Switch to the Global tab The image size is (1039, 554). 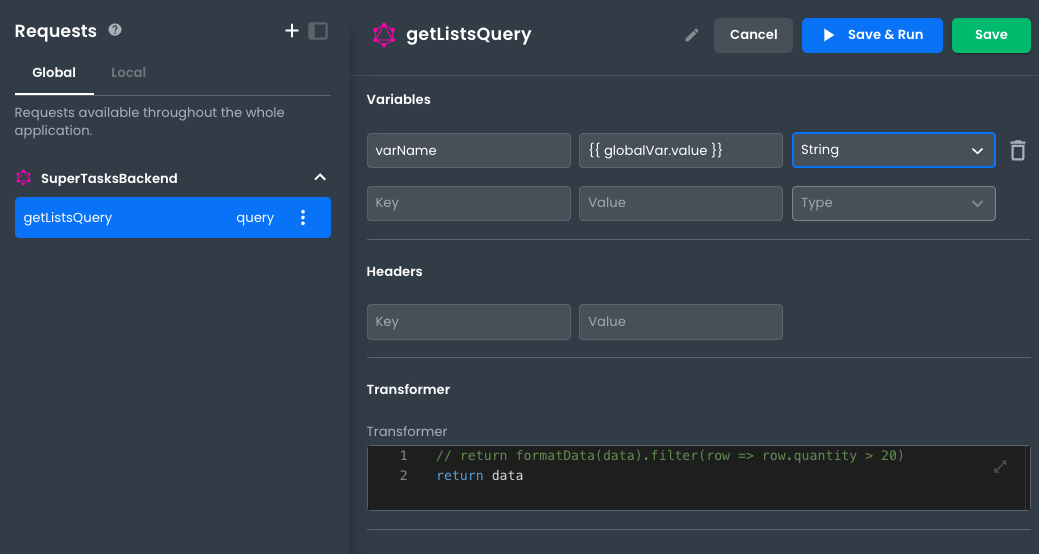coord(54,72)
